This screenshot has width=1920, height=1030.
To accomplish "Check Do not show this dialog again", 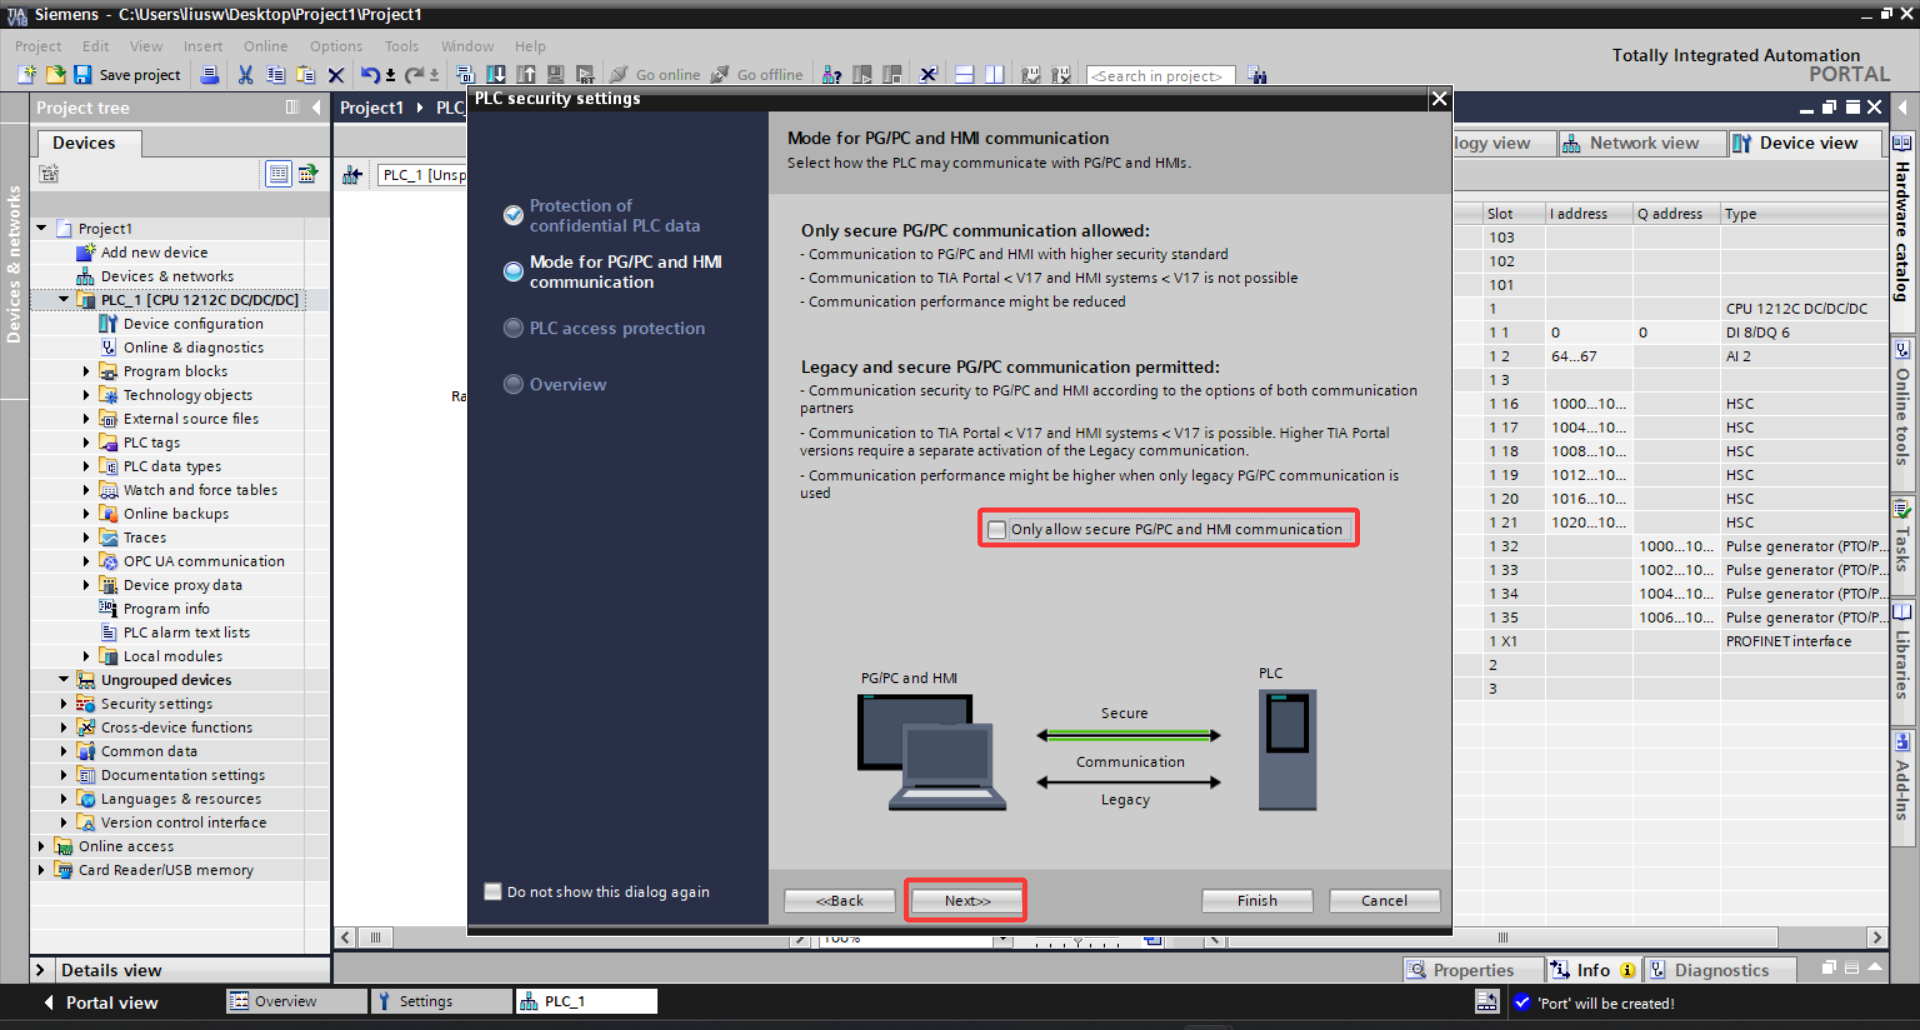I will coord(493,891).
